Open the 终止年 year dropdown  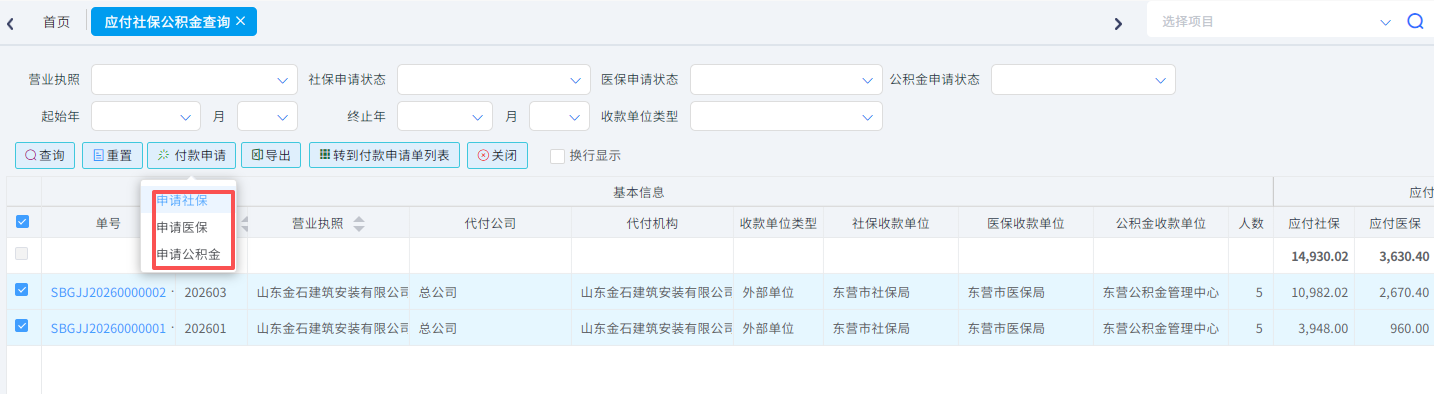click(x=446, y=116)
